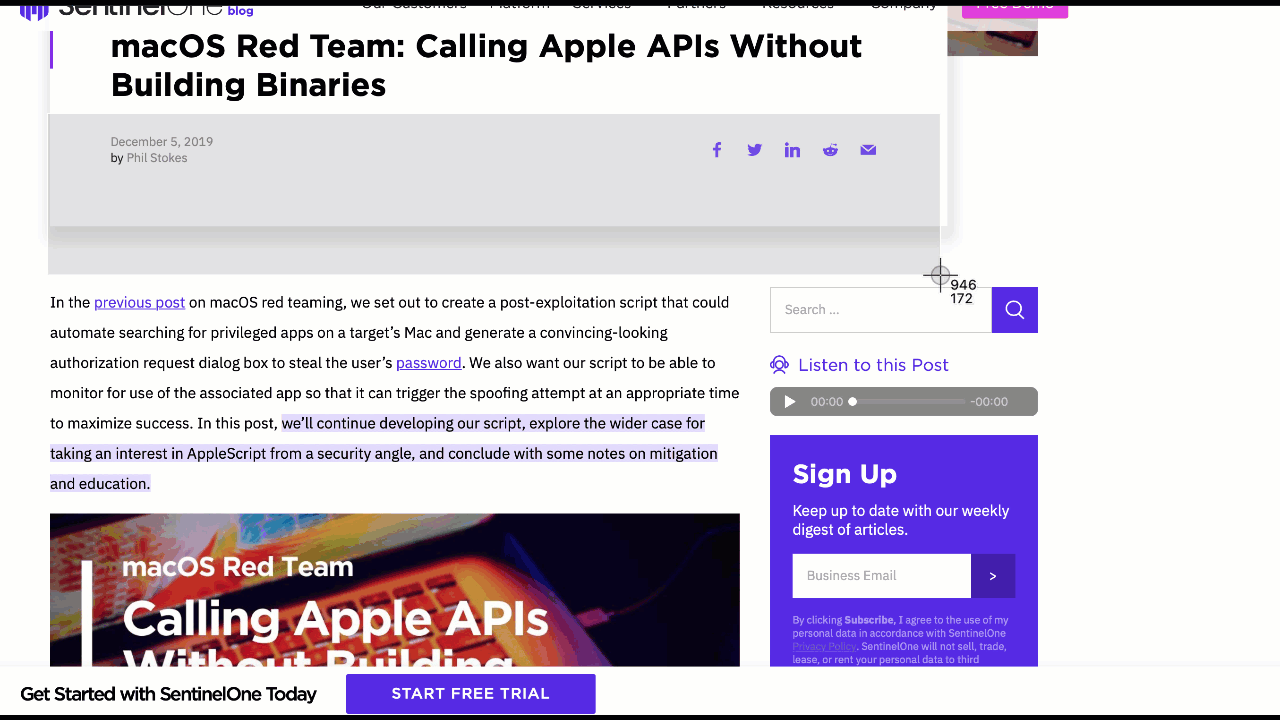Email the article via envelope icon

click(868, 150)
